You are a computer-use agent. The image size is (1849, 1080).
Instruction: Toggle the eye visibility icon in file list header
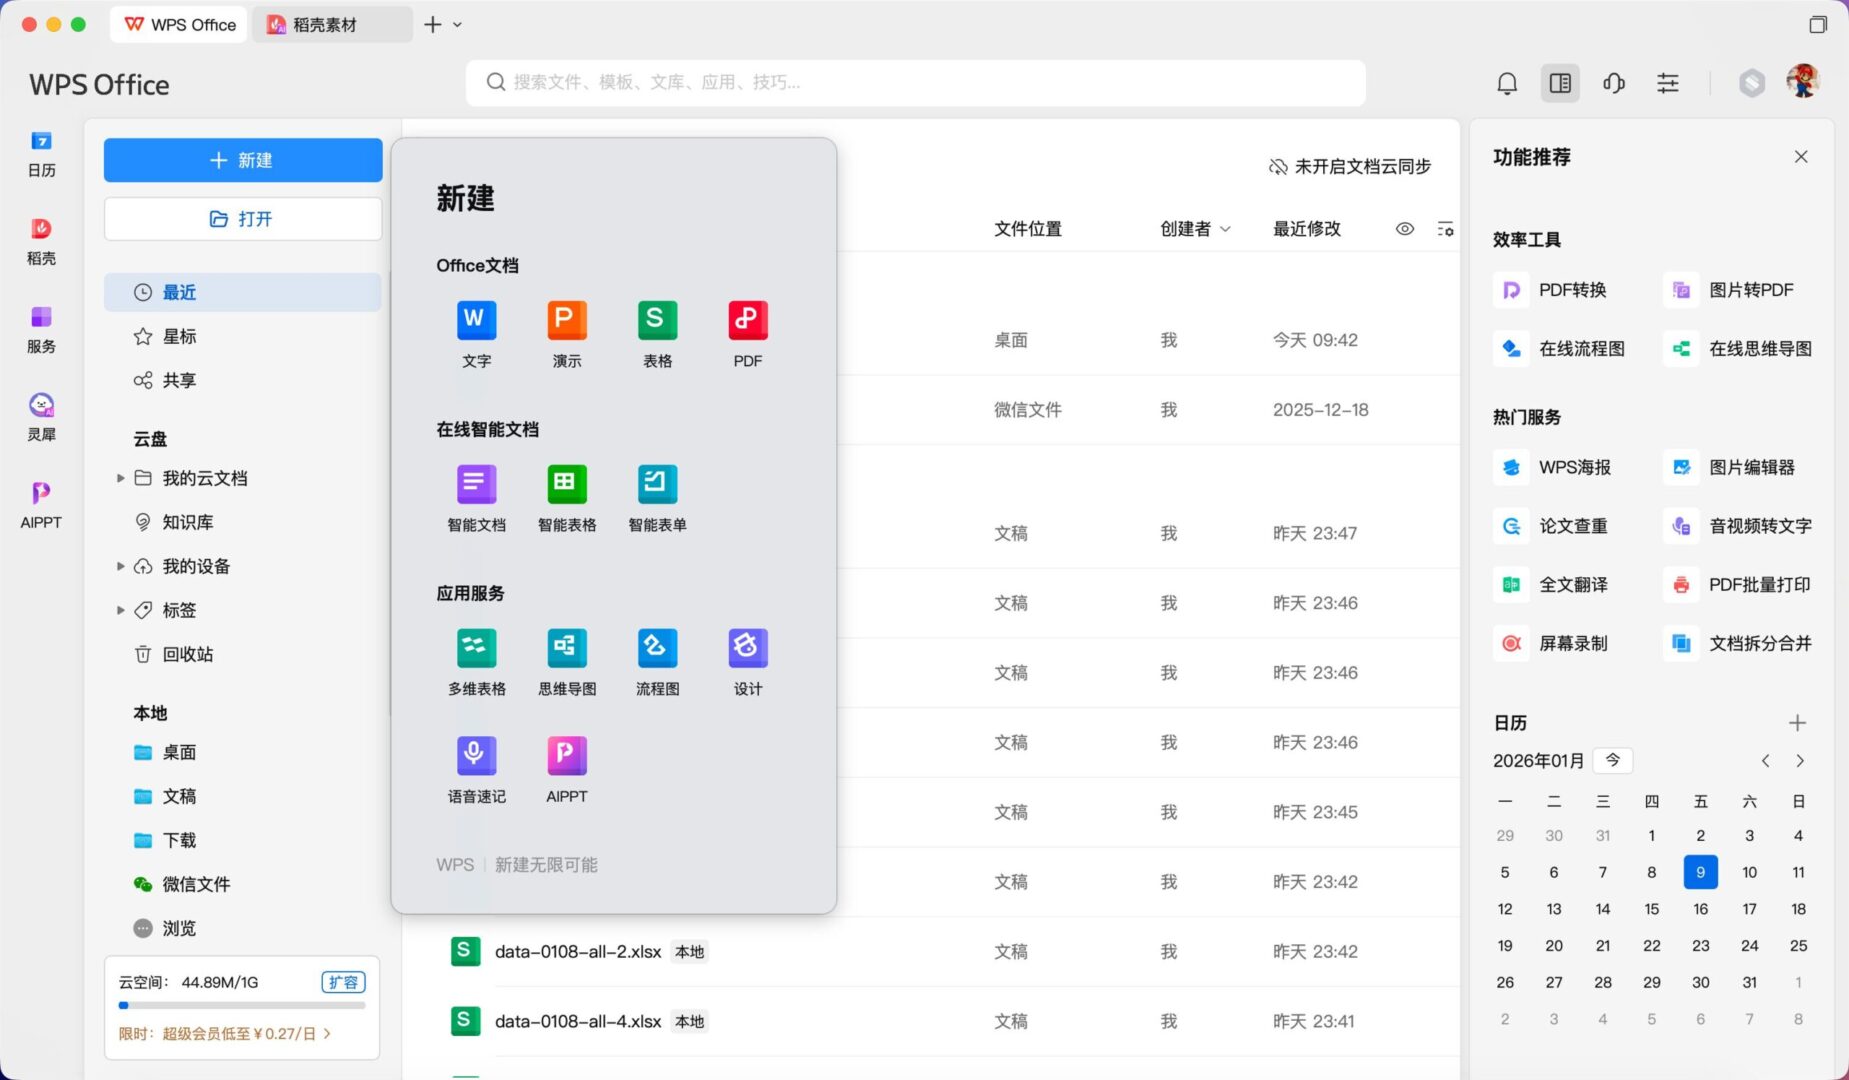[x=1404, y=229]
